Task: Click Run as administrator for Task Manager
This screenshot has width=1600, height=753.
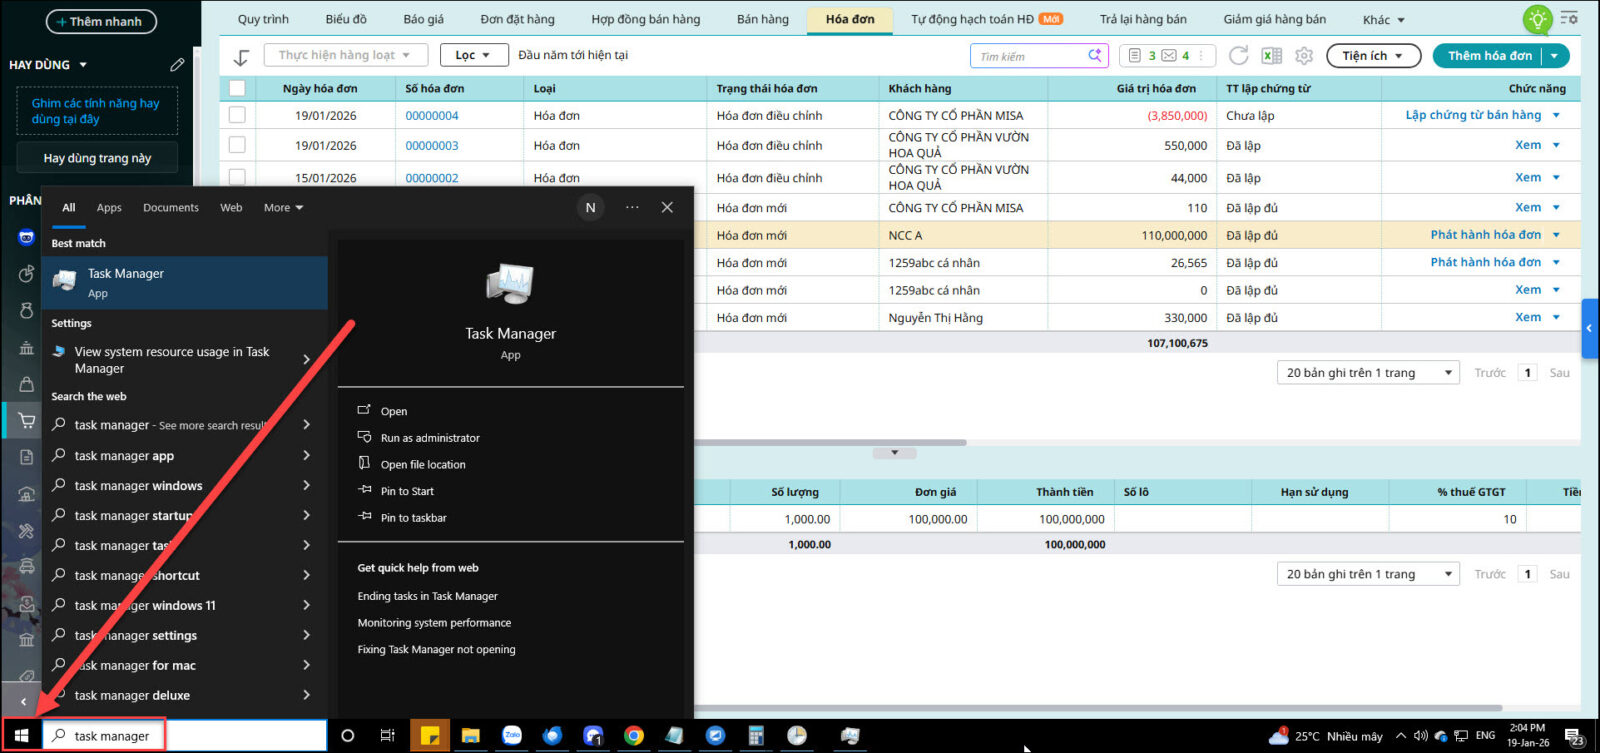Action: 430,438
